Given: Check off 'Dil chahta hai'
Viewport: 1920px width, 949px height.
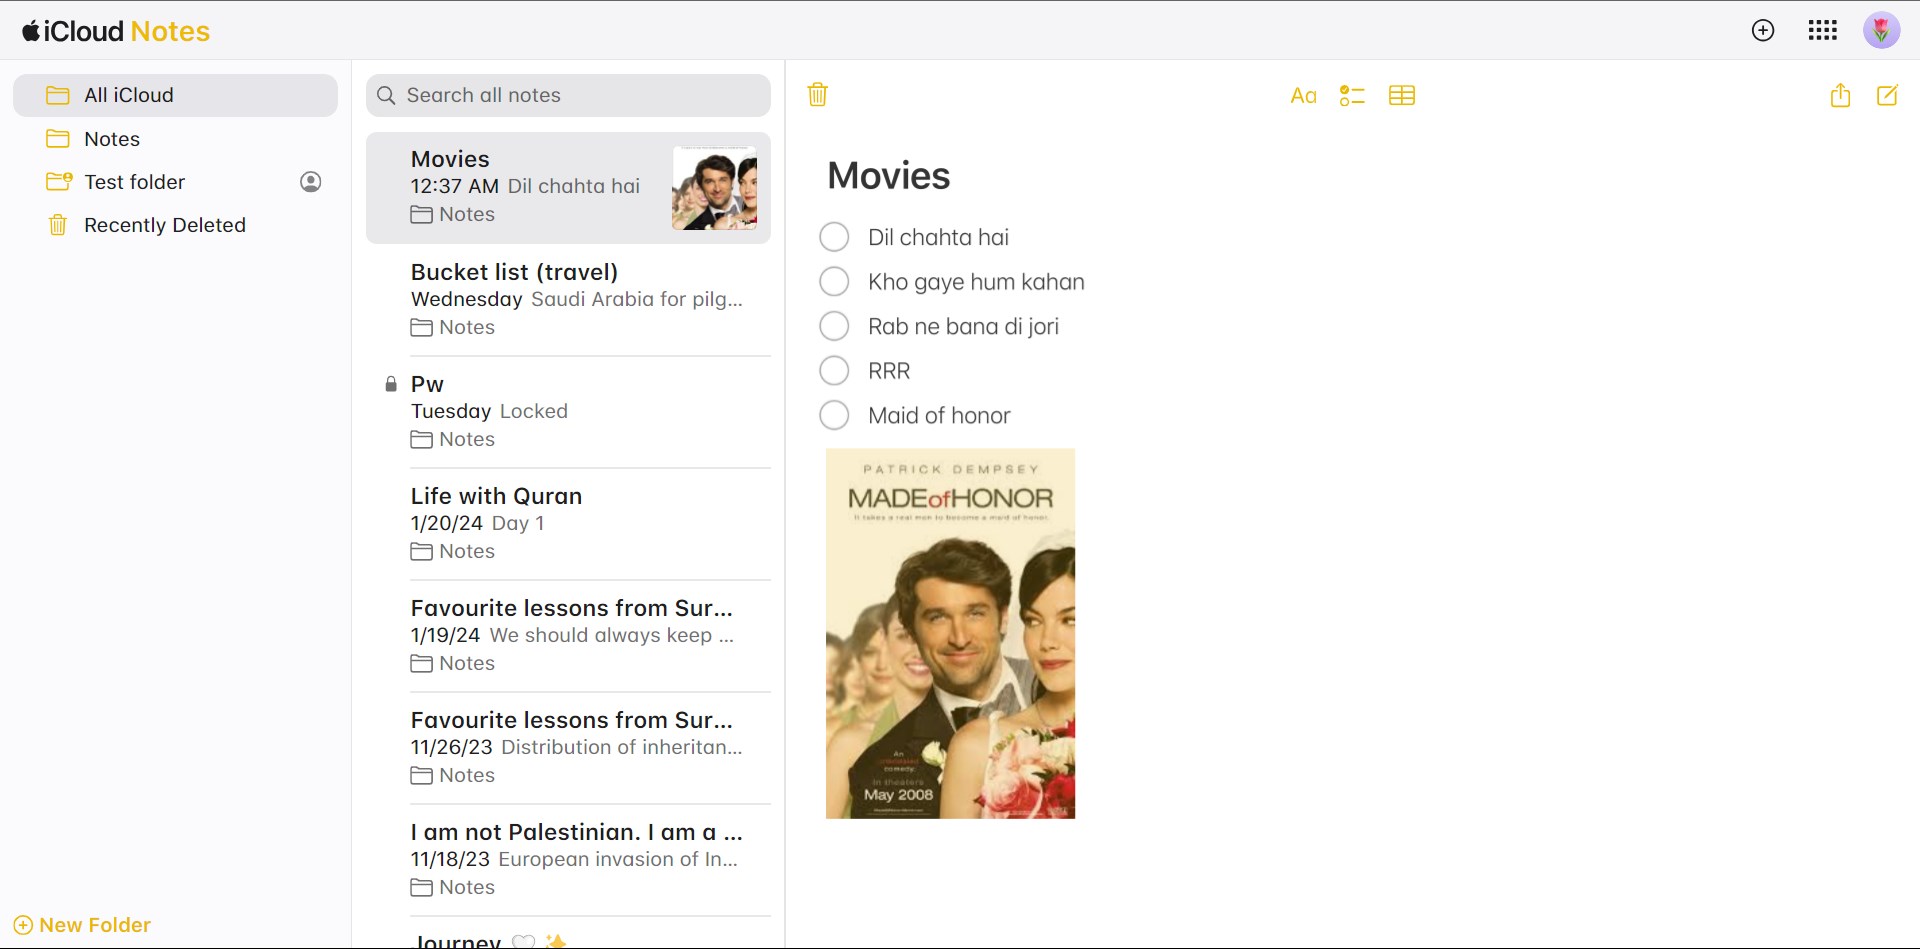Looking at the screenshot, I should point(834,238).
